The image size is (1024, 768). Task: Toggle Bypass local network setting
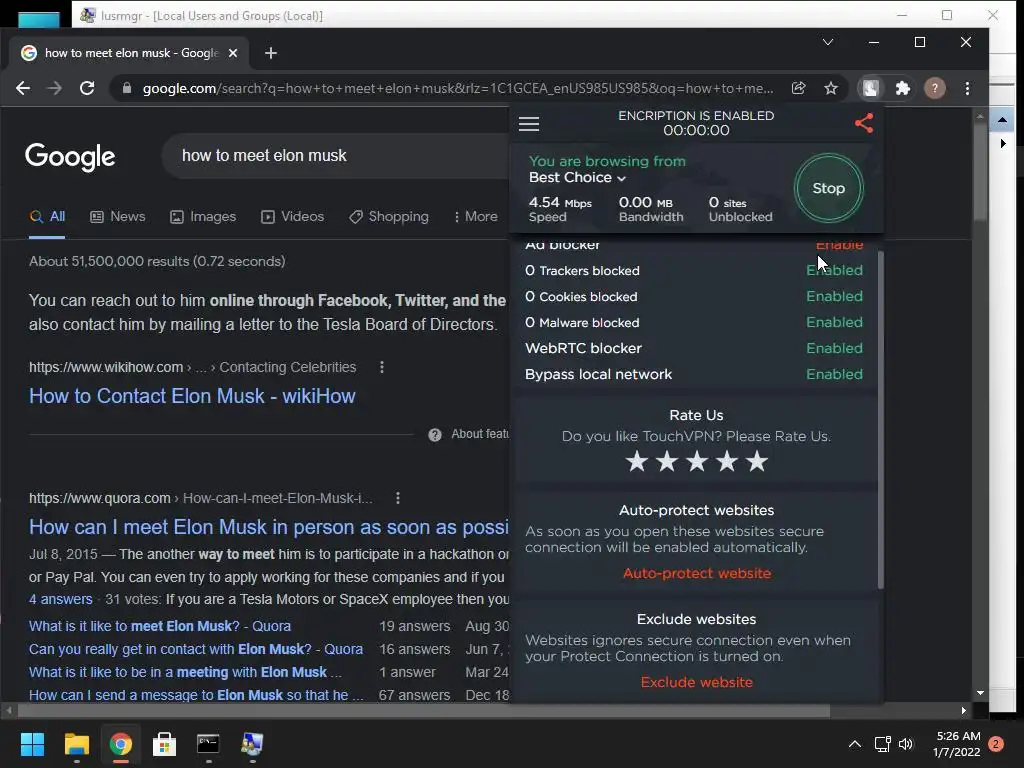834,375
